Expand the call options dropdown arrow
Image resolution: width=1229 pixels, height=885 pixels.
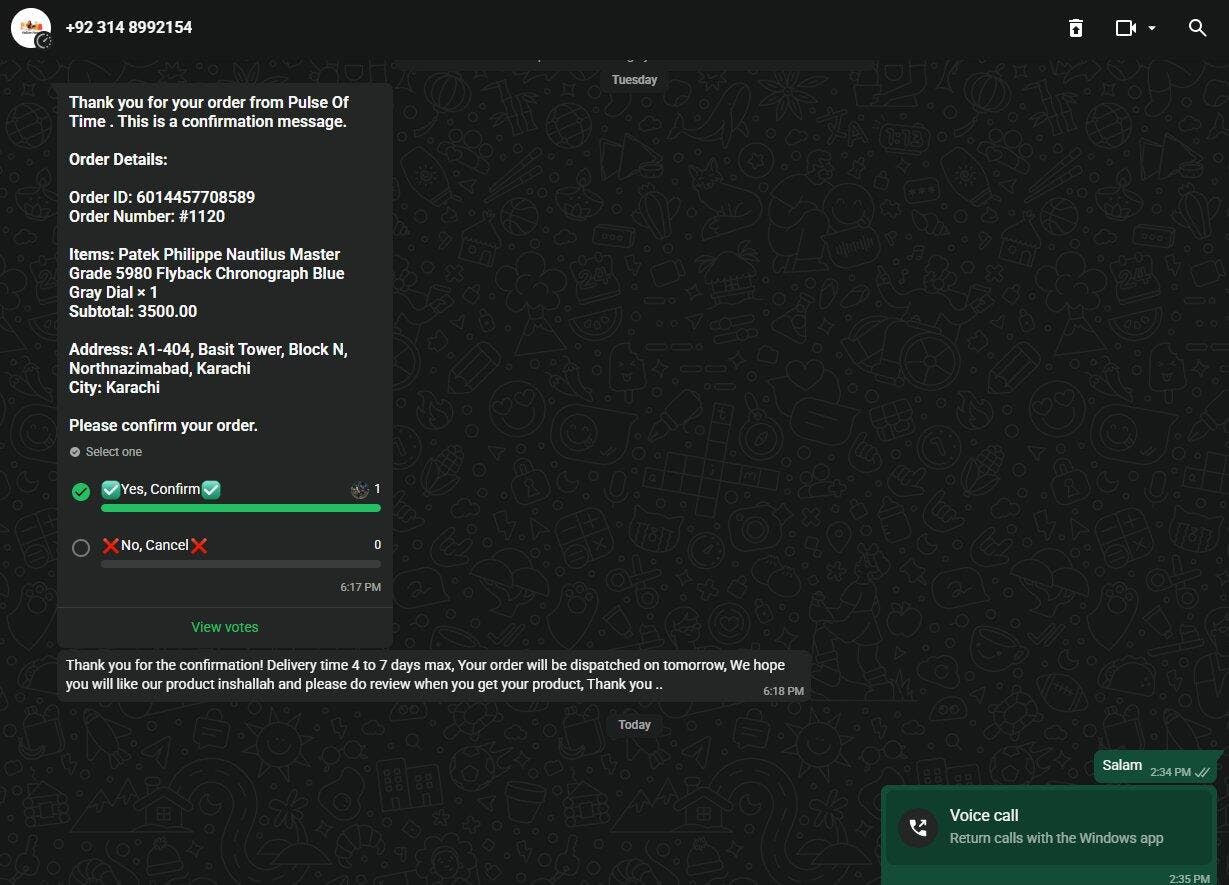point(1152,28)
